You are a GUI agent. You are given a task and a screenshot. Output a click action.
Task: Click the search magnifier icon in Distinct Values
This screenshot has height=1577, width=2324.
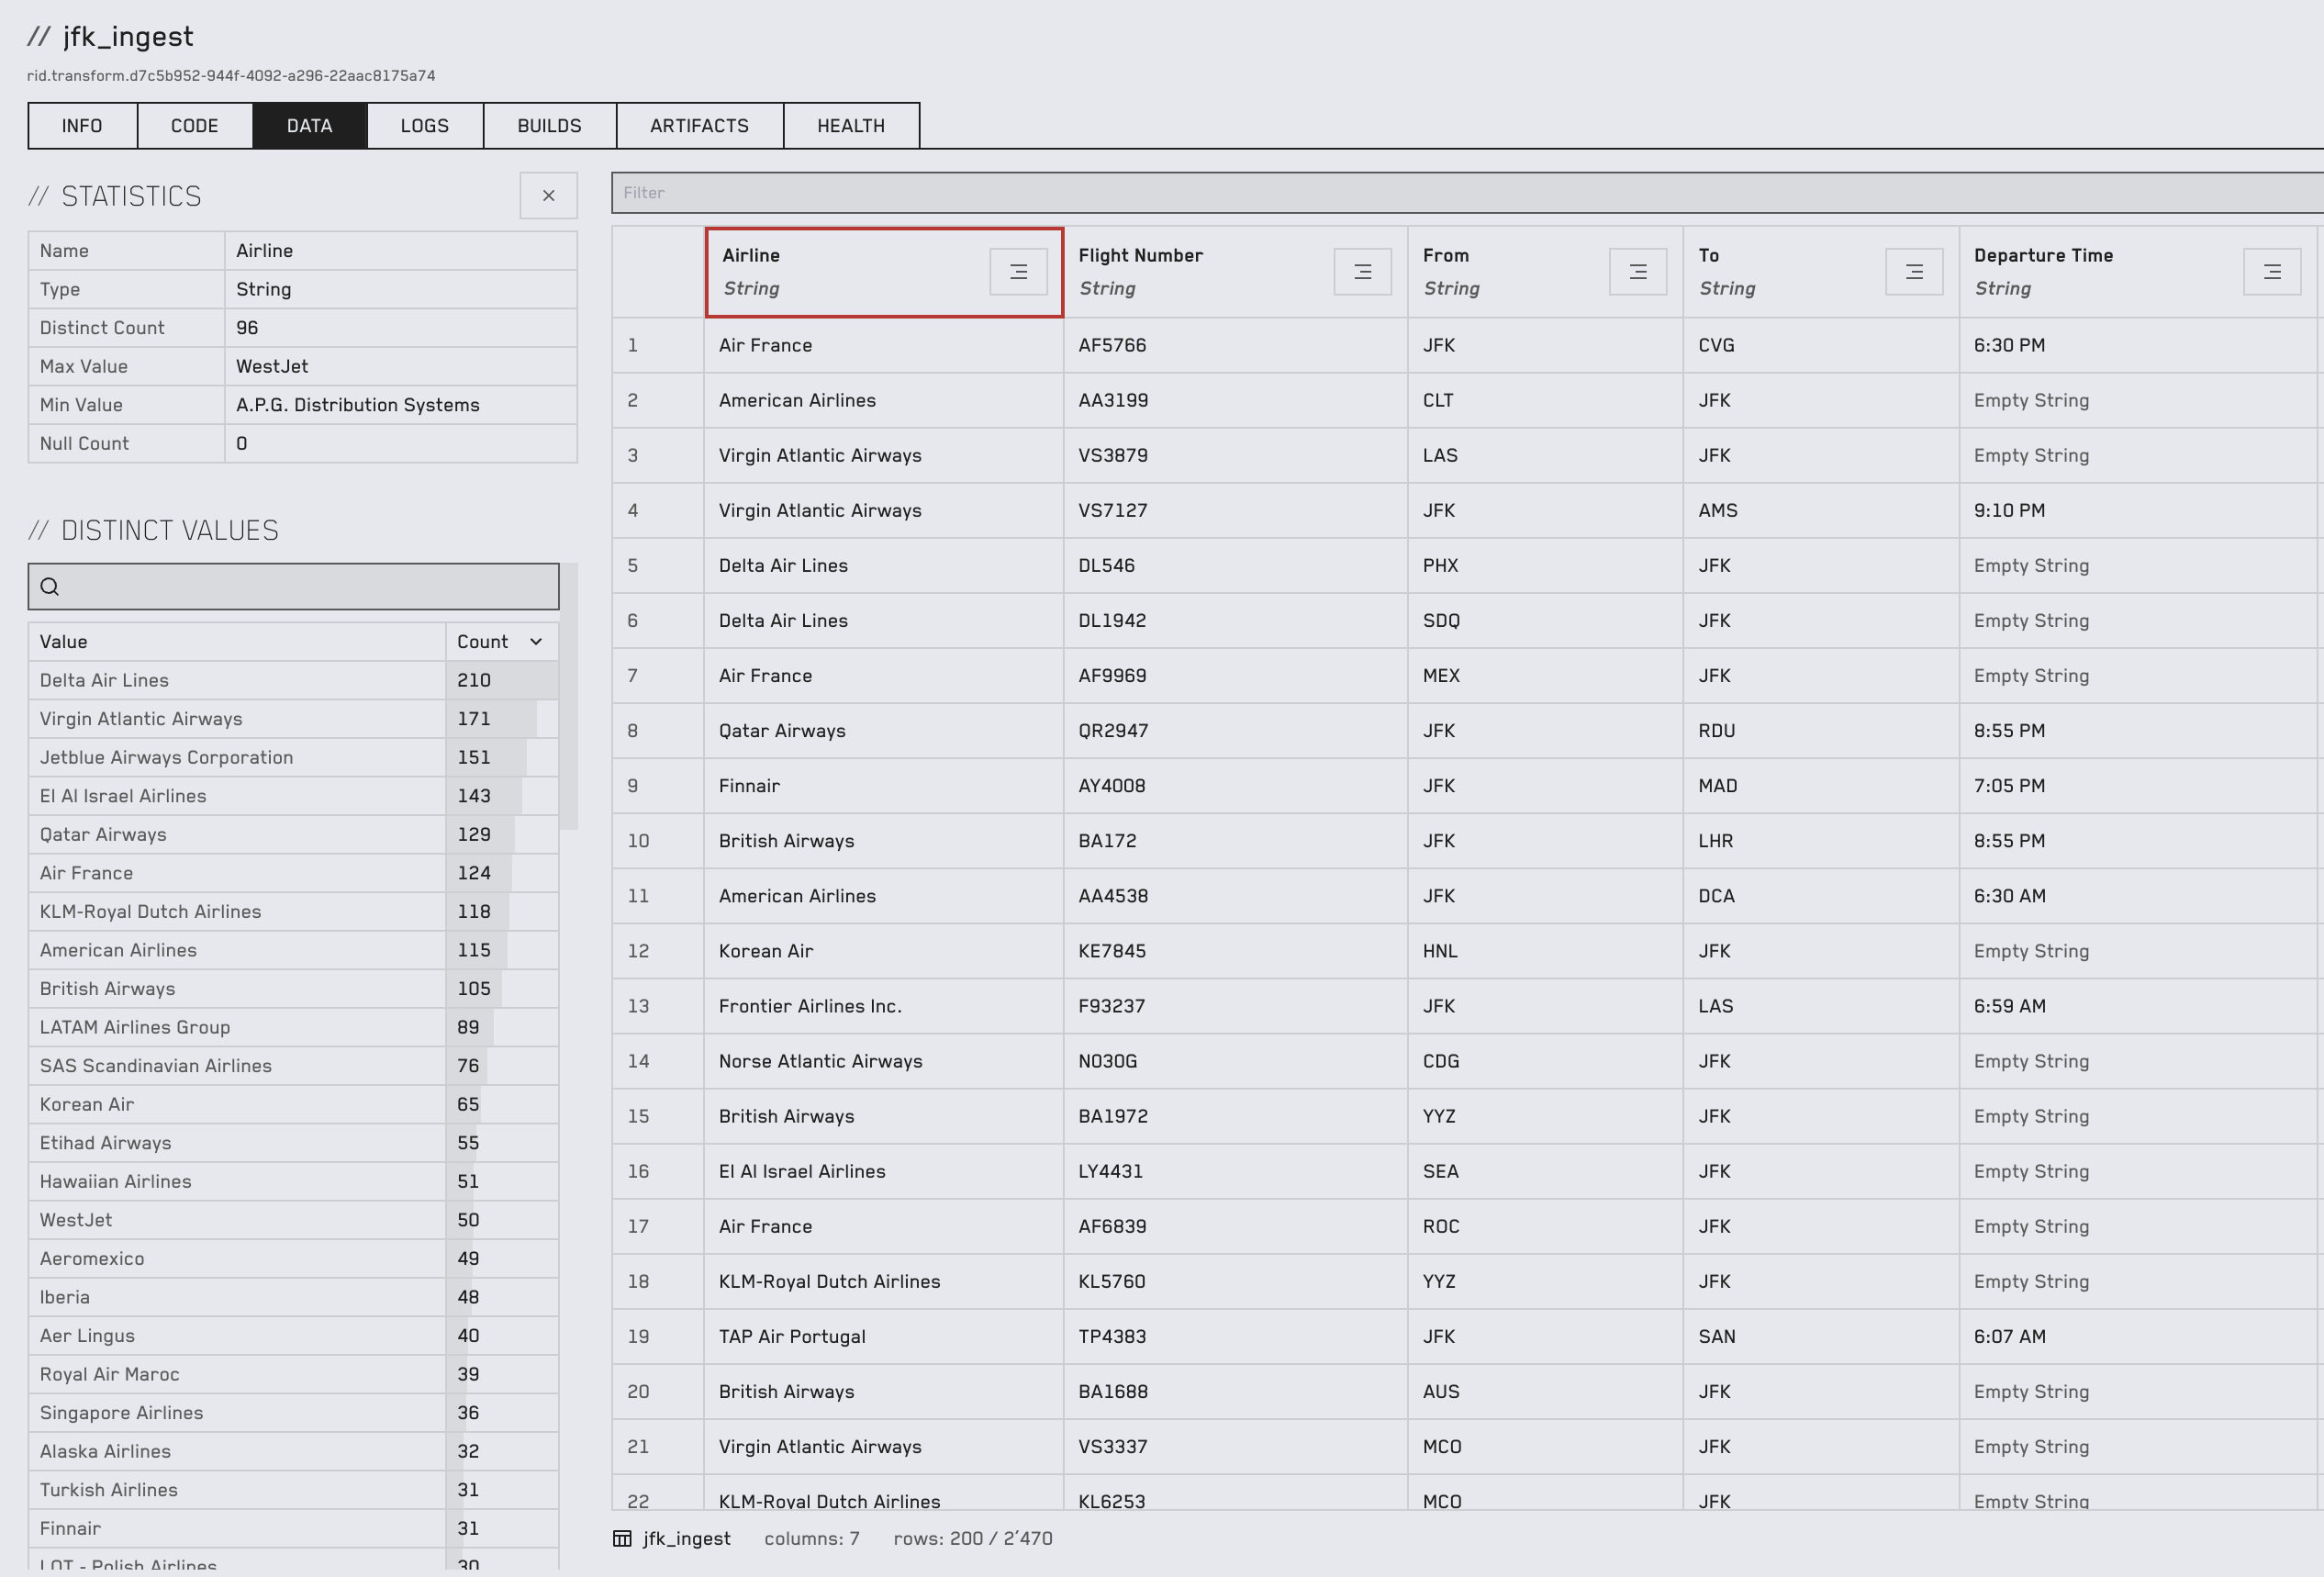point(50,587)
